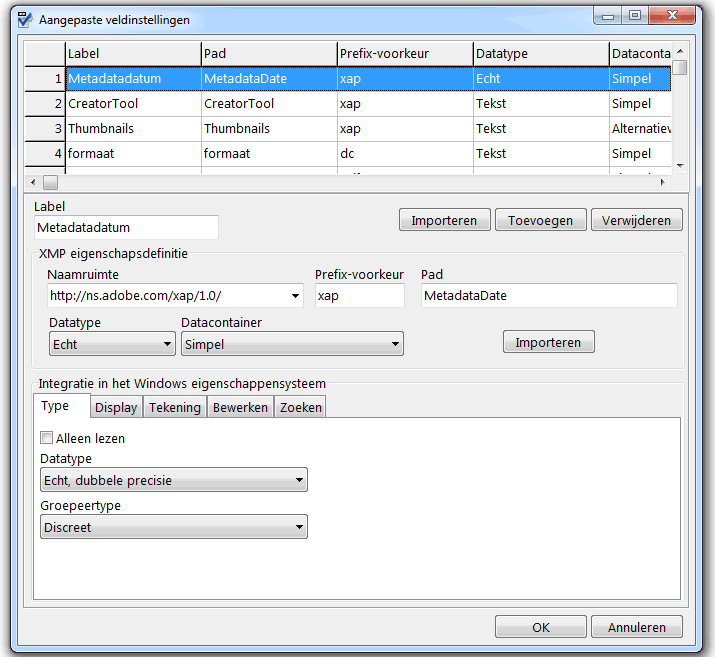Click the Pad column header
The image size is (715, 657).
(269, 54)
